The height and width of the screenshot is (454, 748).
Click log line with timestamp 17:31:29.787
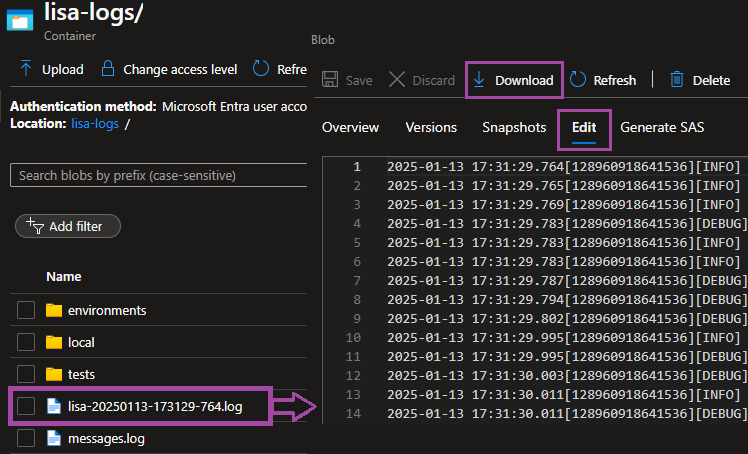point(567,280)
